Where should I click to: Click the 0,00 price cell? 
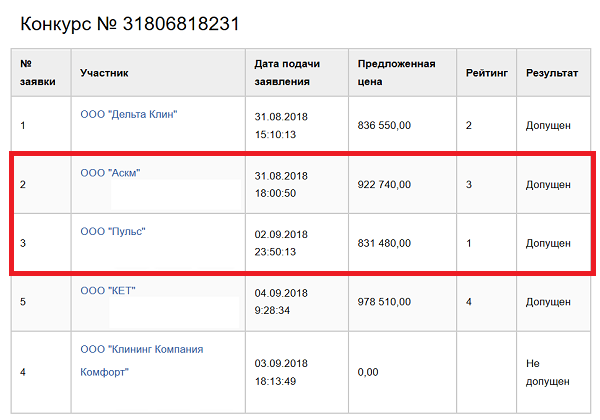[370, 372]
